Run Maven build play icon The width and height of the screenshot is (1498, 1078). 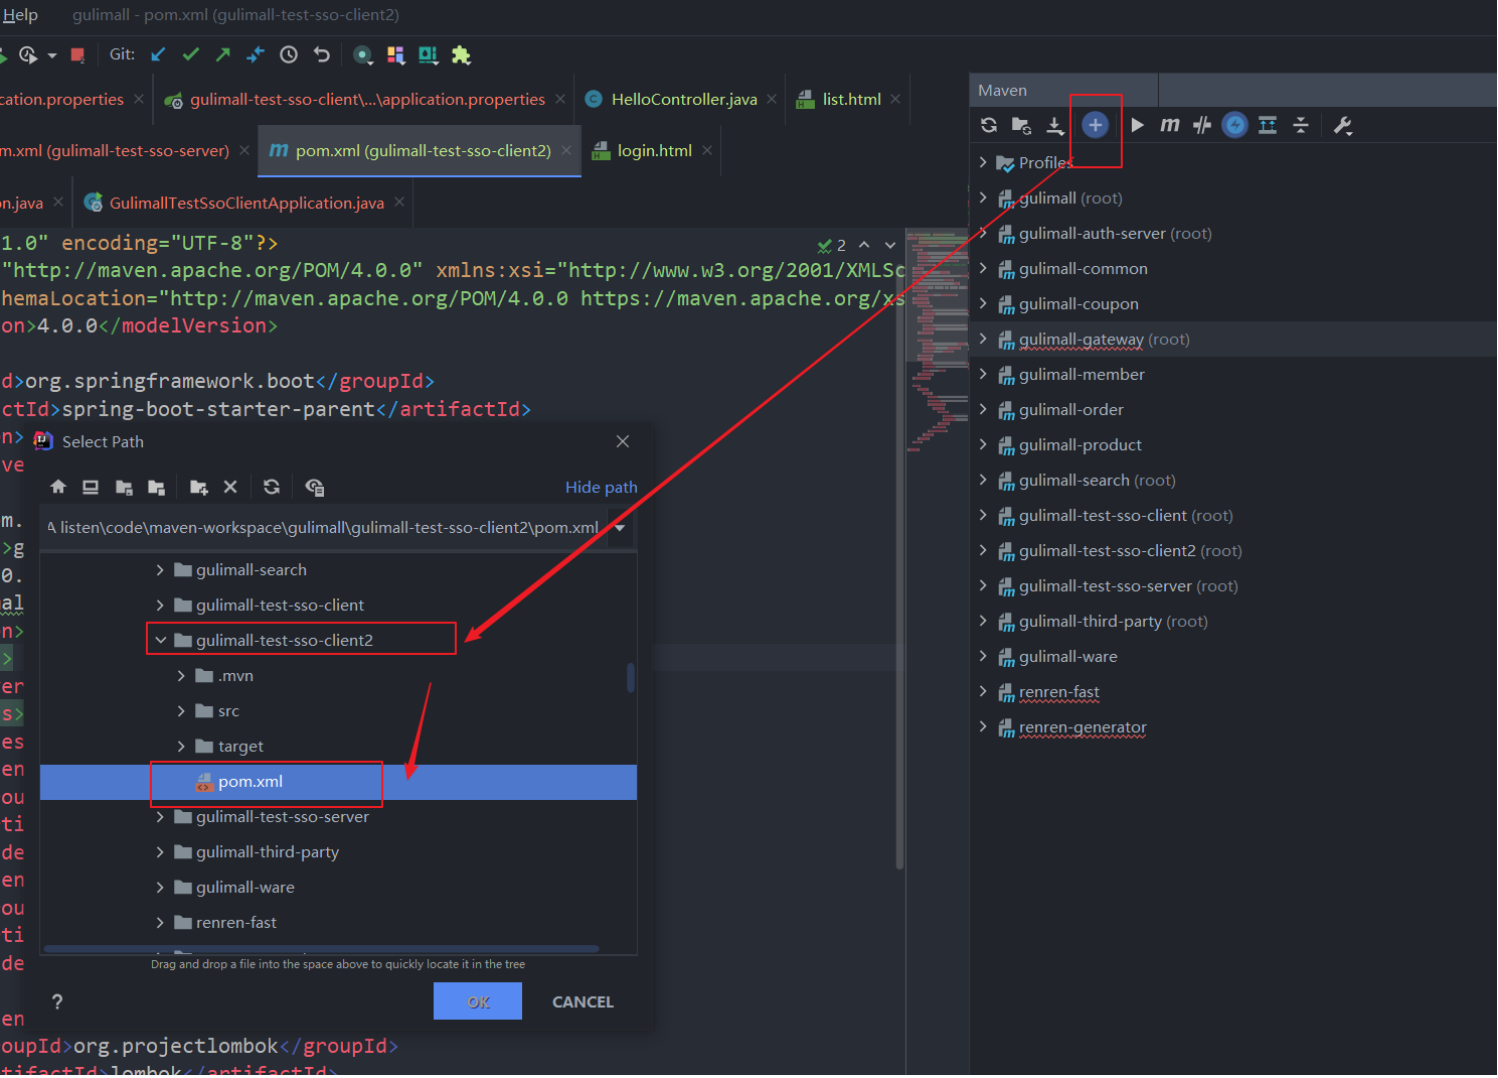point(1137,125)
